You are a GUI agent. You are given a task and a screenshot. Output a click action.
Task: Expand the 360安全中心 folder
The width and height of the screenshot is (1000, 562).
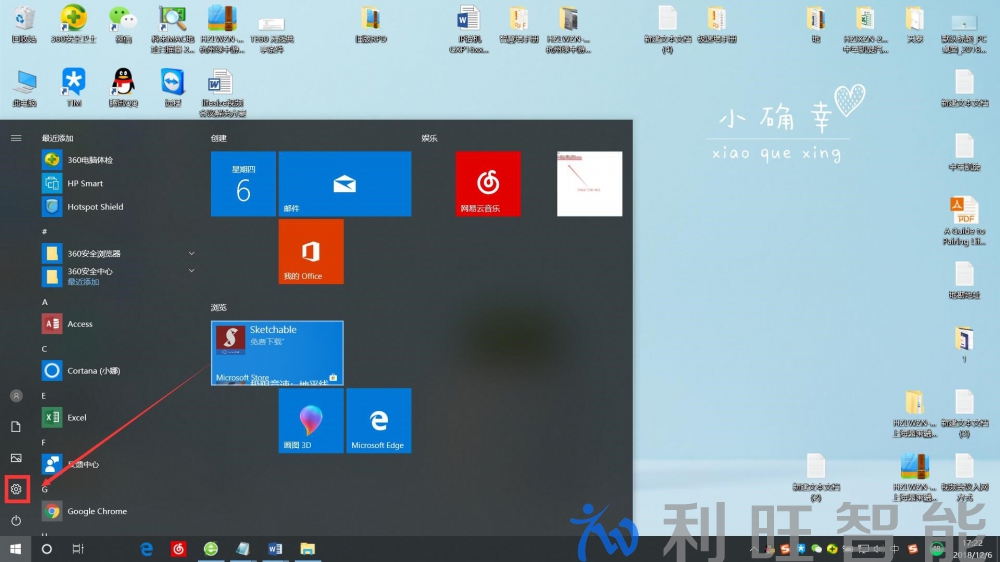click(x=191, y=272)
